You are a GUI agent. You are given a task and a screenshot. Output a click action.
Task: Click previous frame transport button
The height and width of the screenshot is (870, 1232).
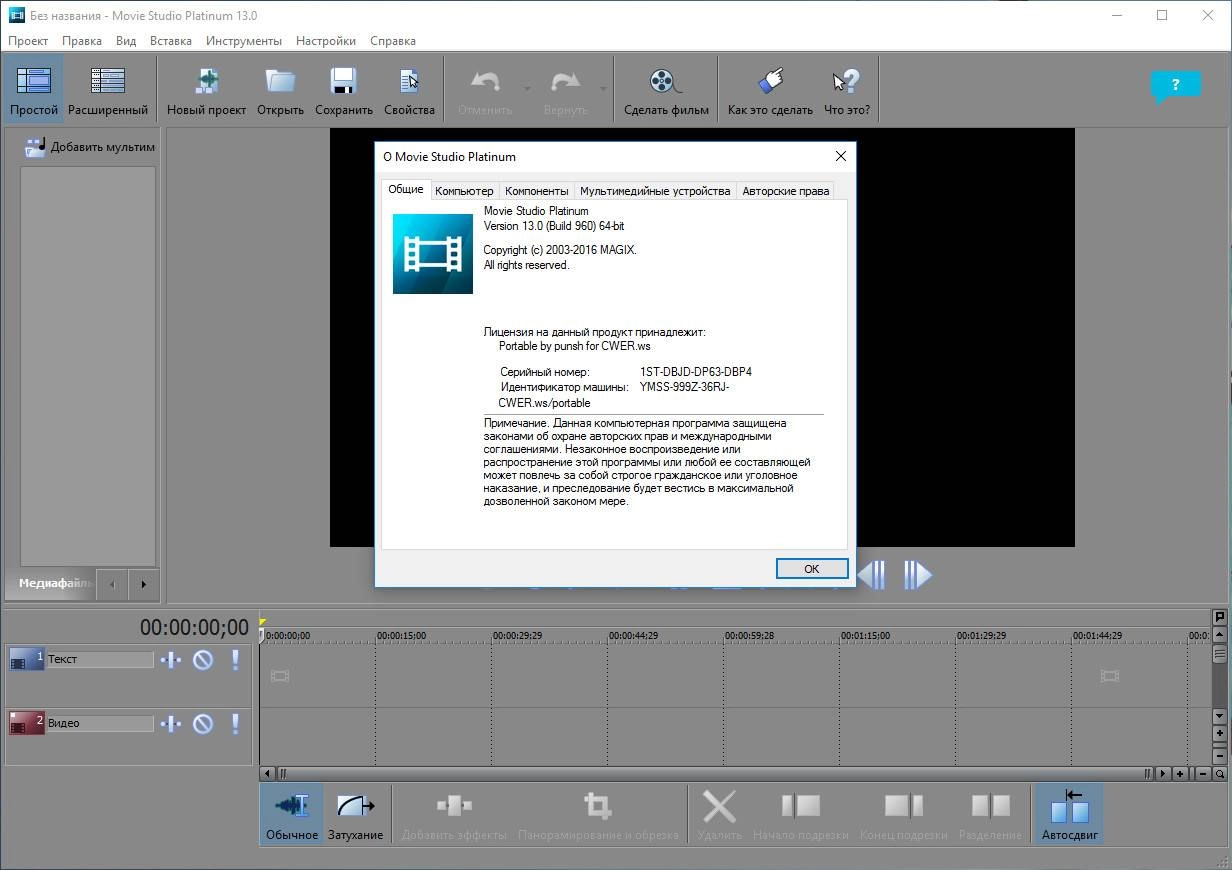(x=872, y=575)
